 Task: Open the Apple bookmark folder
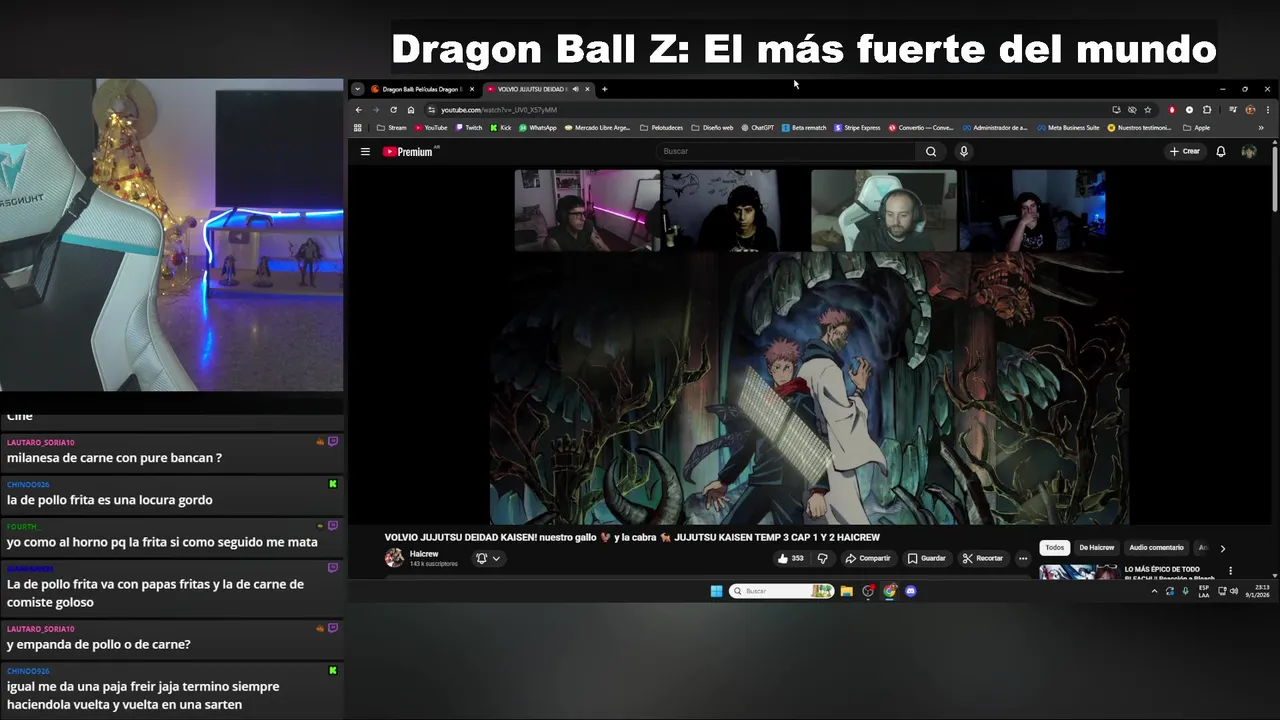click(1196, 128)
